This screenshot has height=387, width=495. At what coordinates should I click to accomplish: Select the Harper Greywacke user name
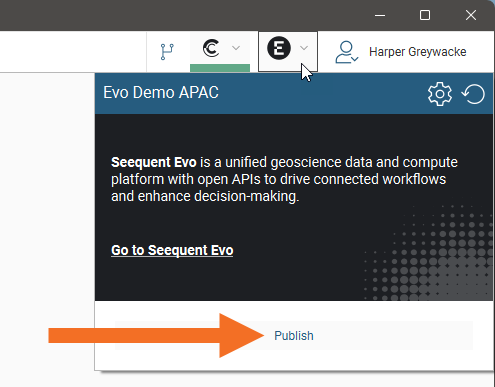(418, 52)
